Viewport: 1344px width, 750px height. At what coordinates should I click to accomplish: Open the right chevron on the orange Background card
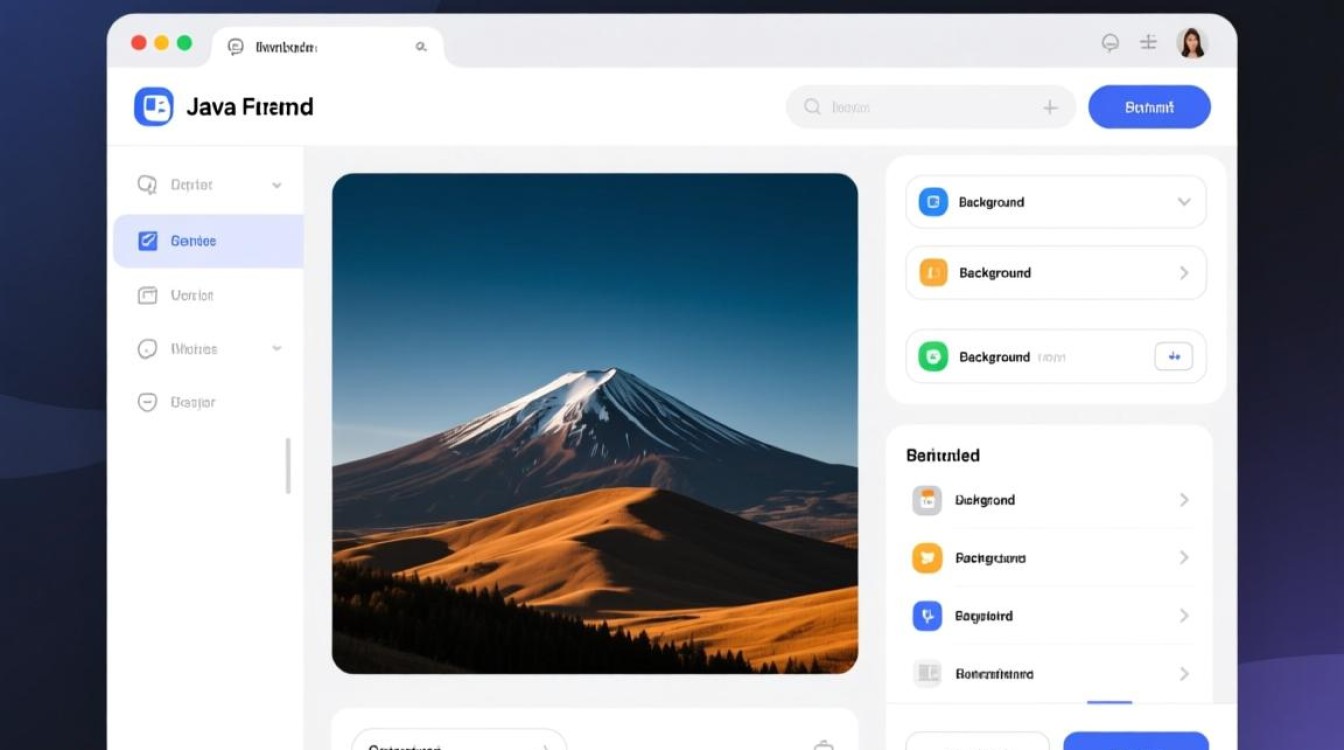coord(1184,273)
